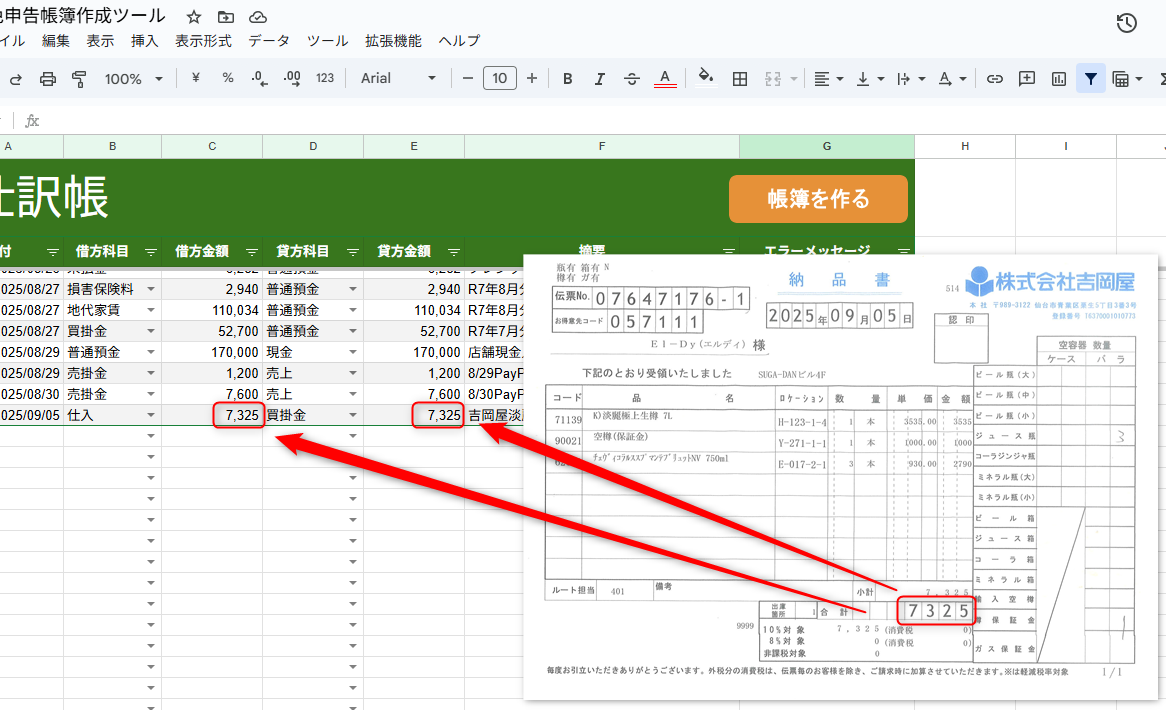Screen dimensions: 1166x710
Task: Disable the active filter toggle
Action: pos(1090,78)
